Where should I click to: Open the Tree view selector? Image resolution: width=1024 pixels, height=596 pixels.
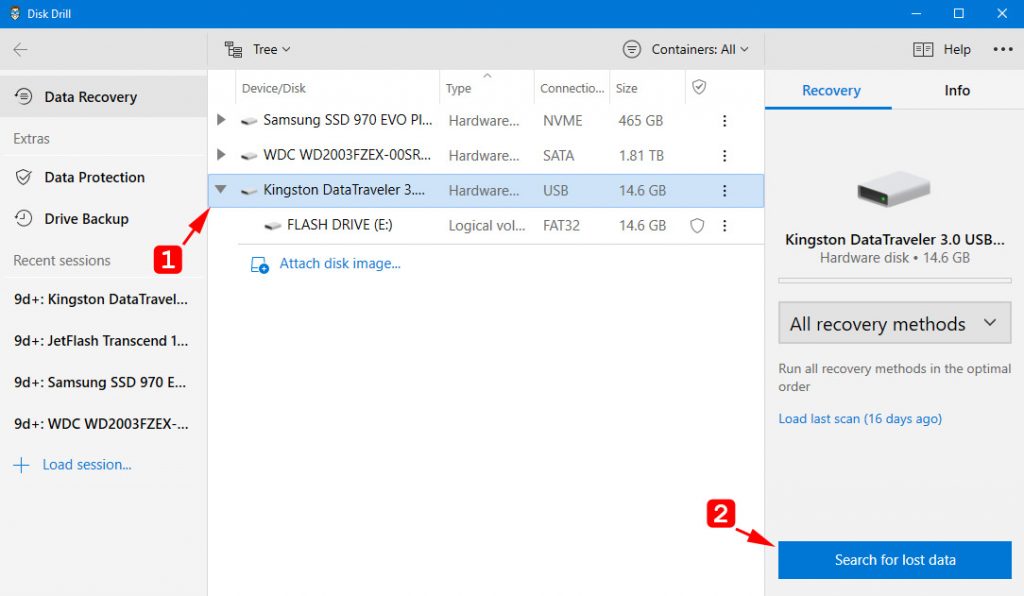click(x=256, y=48)
